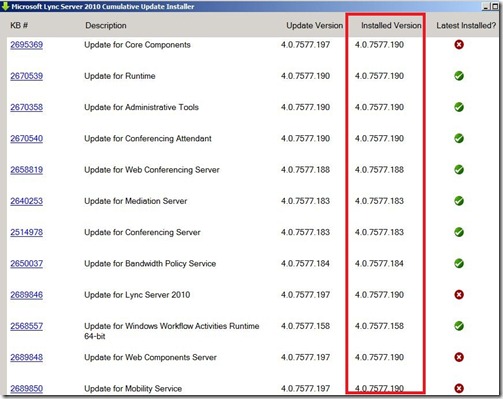Click installed version 4.0.7577.158 for Workflow Runtime
503x399 pixels.
coord(379,326)
